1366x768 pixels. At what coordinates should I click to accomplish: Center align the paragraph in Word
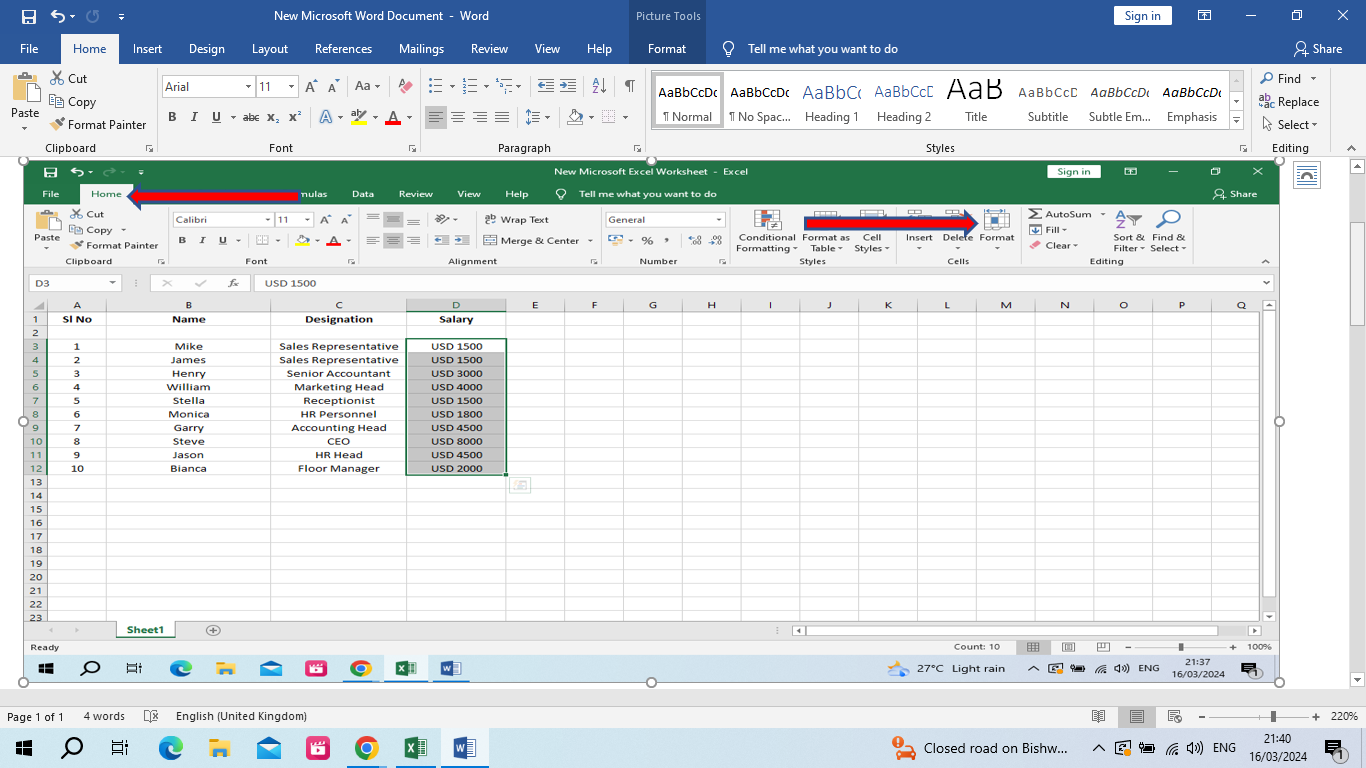point(457,117)
